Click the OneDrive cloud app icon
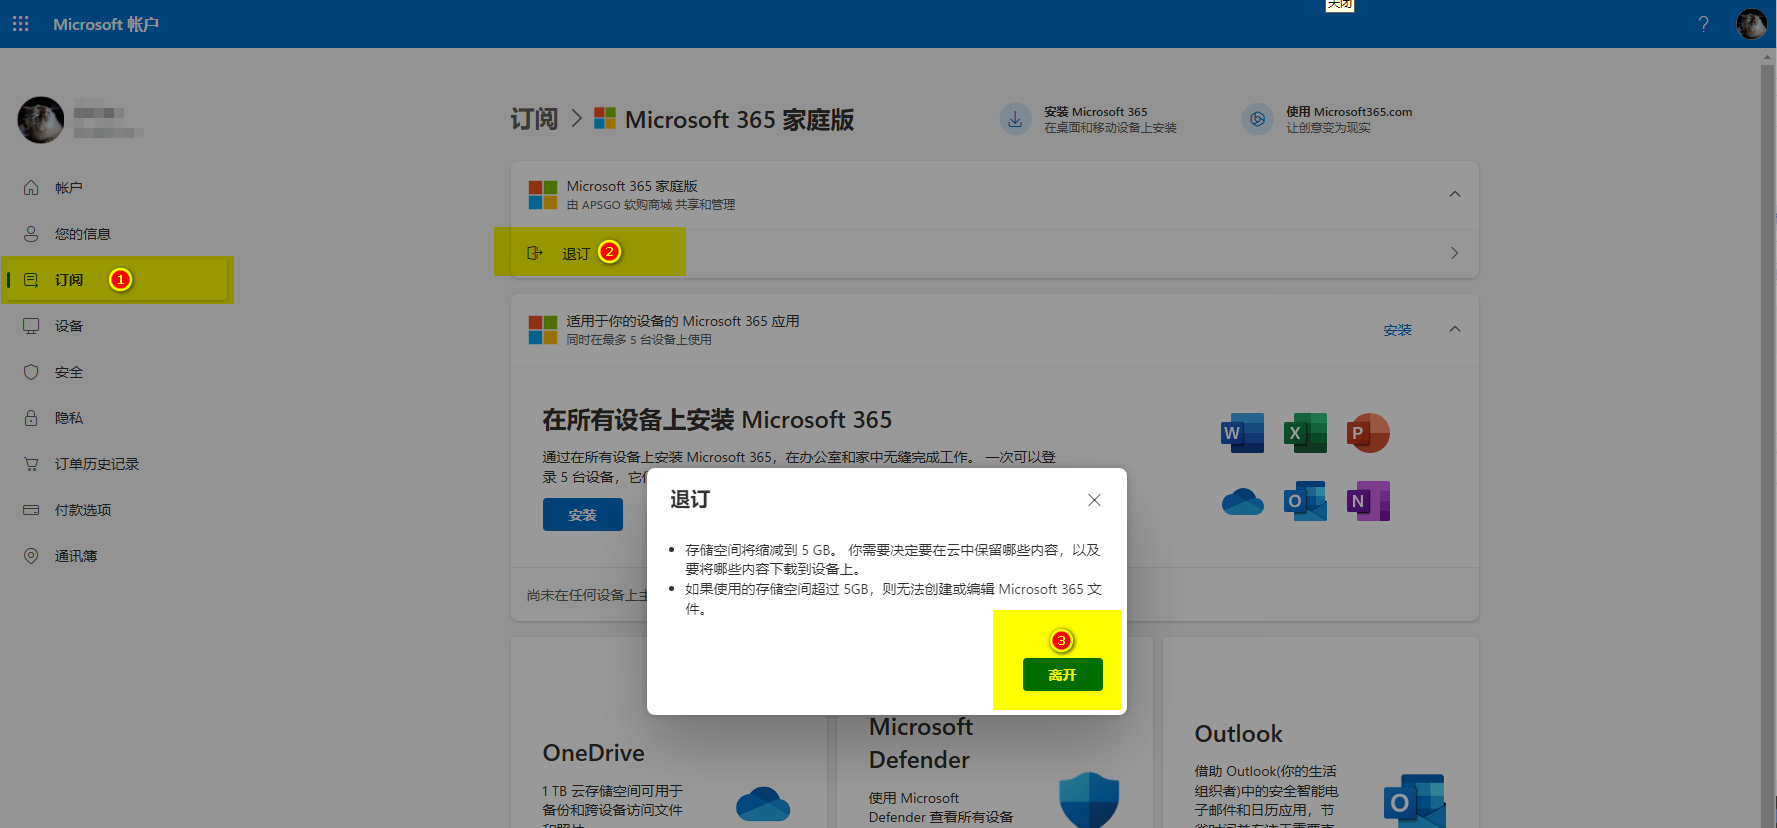 1243,501
